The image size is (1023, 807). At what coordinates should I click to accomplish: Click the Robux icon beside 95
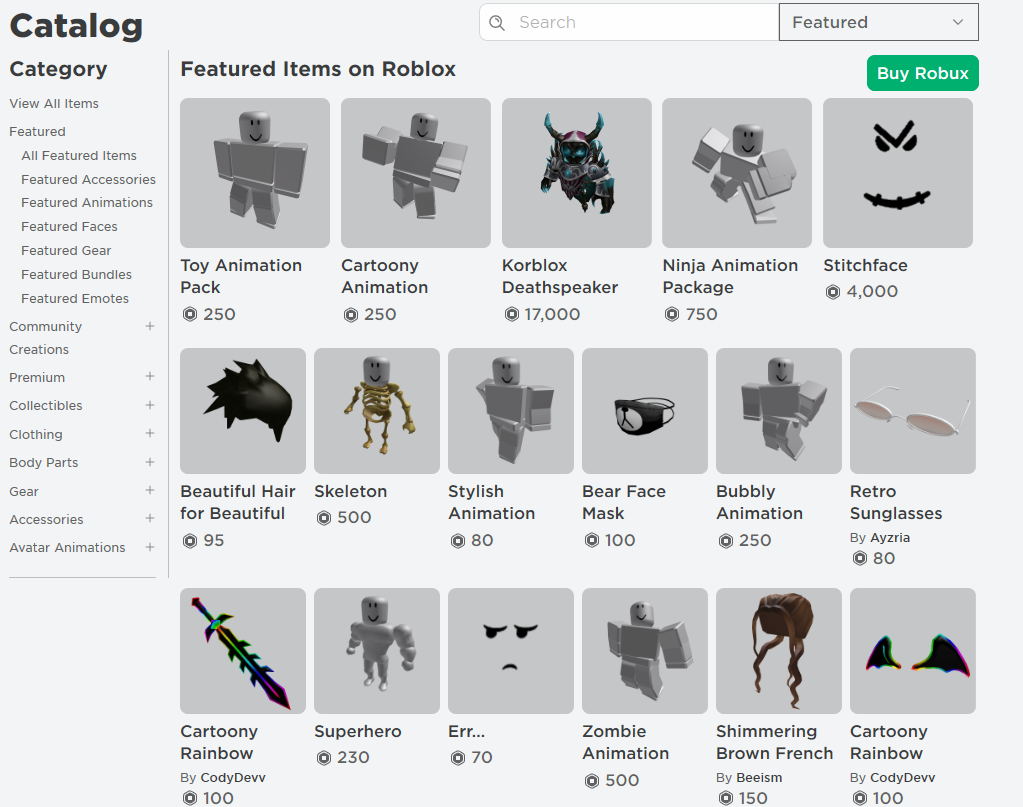point(190,541)
